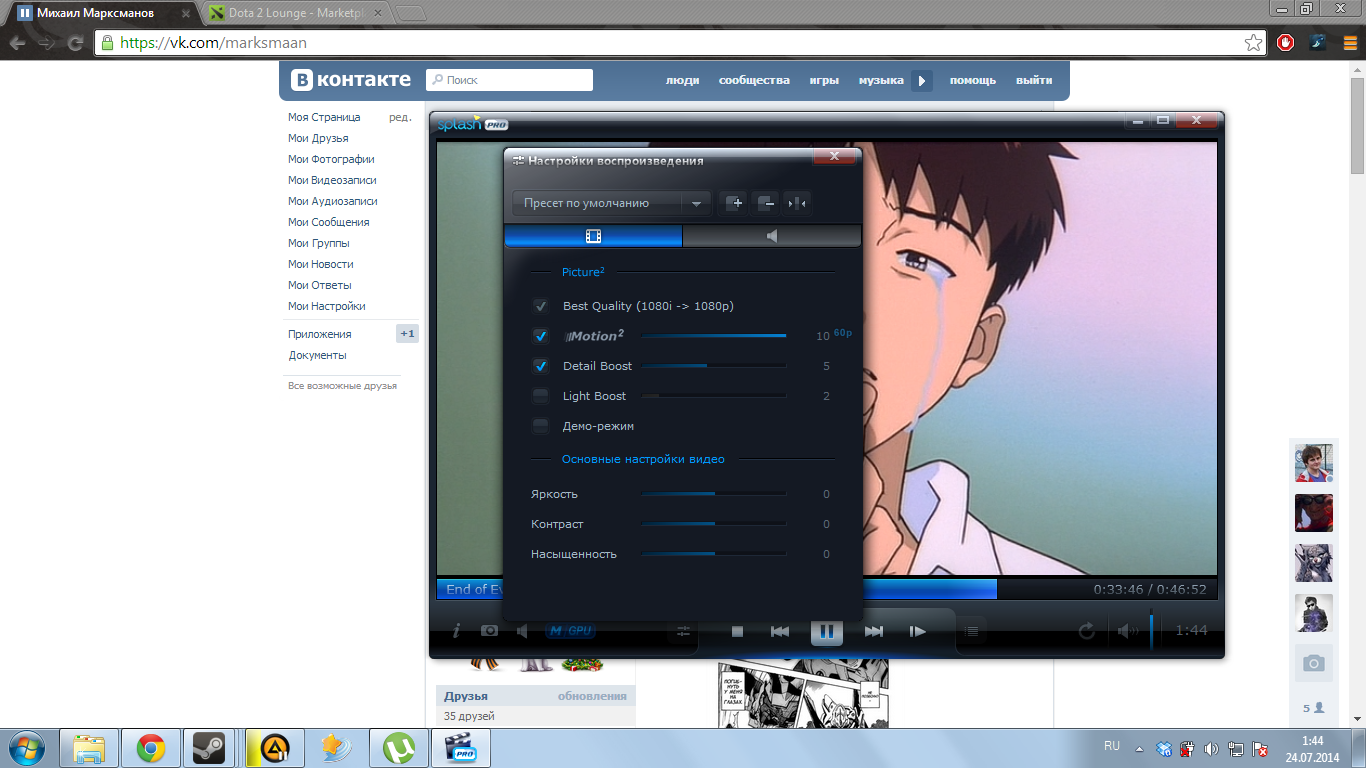Open Мои Настройки in the sidebar
This screenshot has height=768, width=1366.
327,306
